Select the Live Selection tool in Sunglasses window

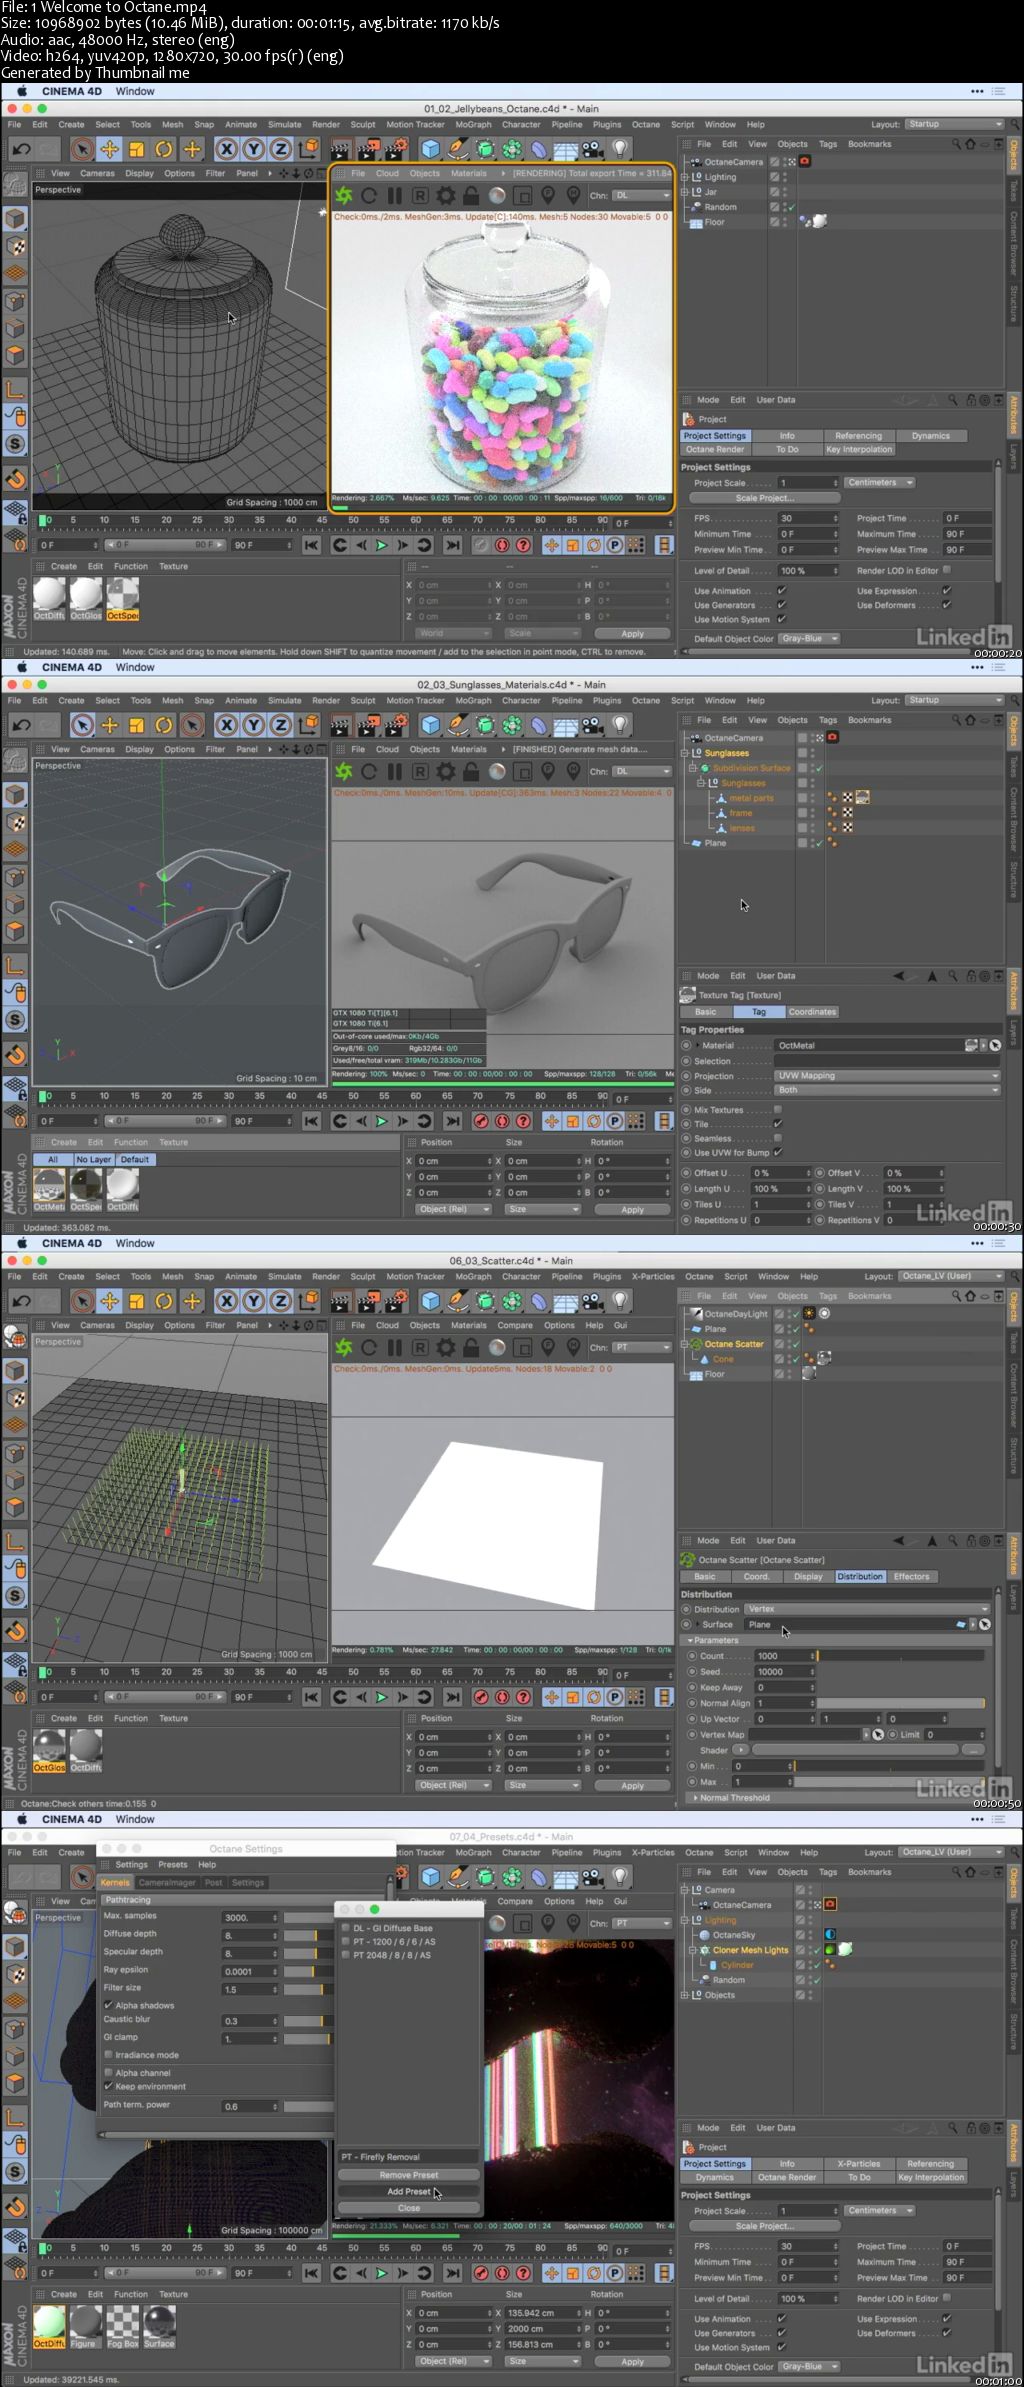(x=83, y=725)
